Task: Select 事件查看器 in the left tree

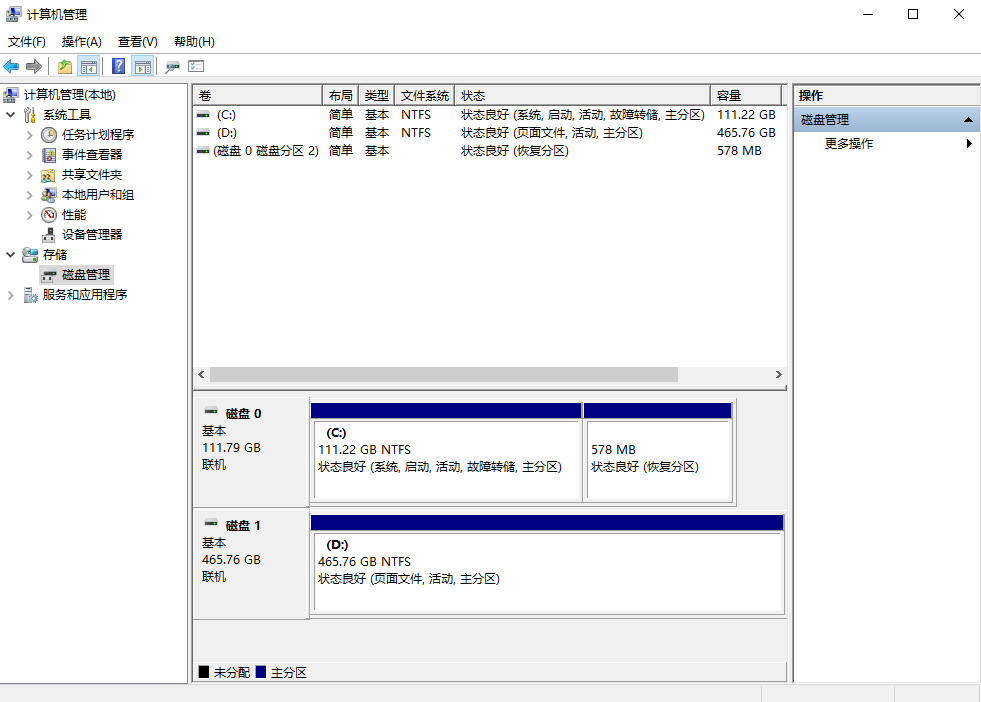Action: coord(91,154)
